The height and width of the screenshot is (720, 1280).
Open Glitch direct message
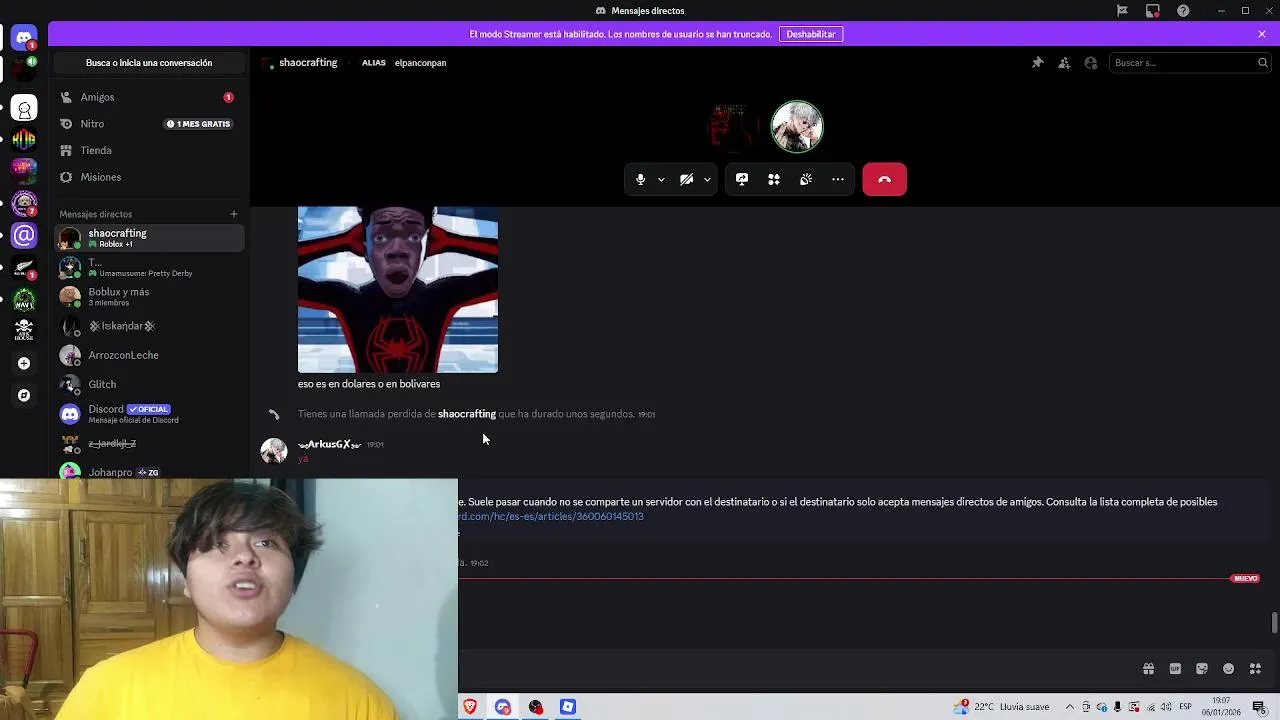pos(148,384)
